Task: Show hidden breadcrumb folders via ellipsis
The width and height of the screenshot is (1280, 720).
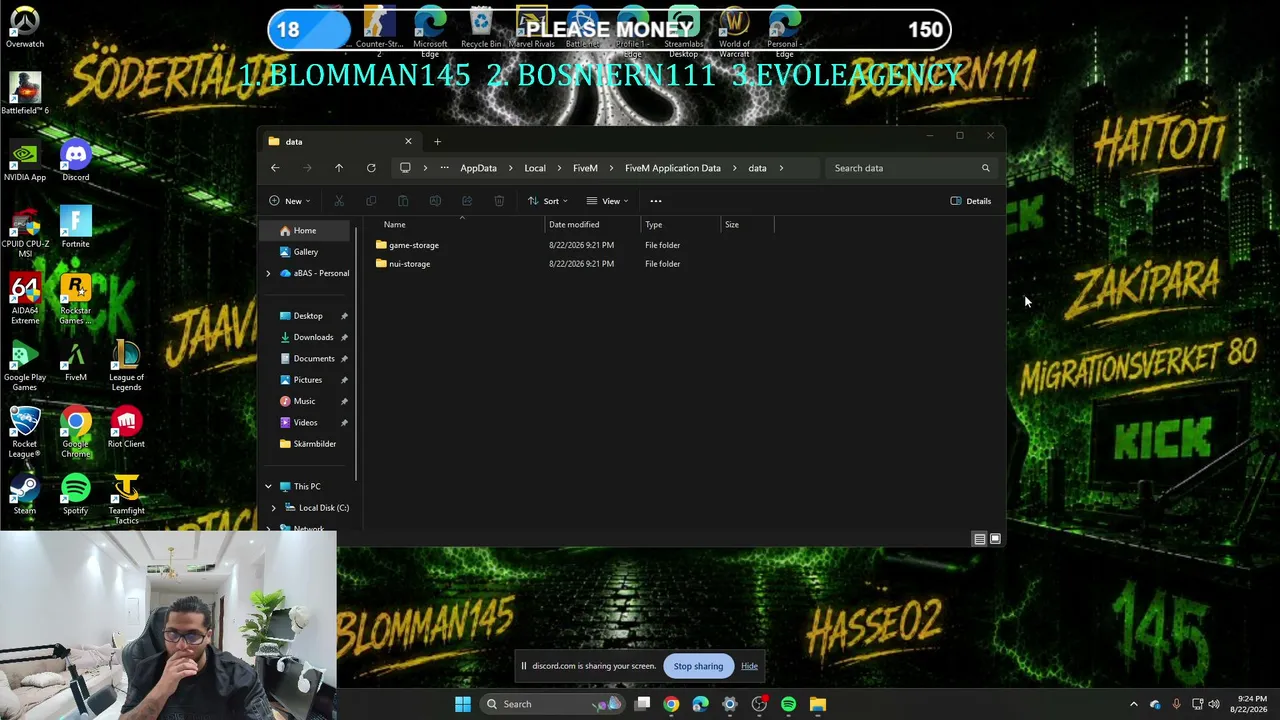Action: [444, 168]
